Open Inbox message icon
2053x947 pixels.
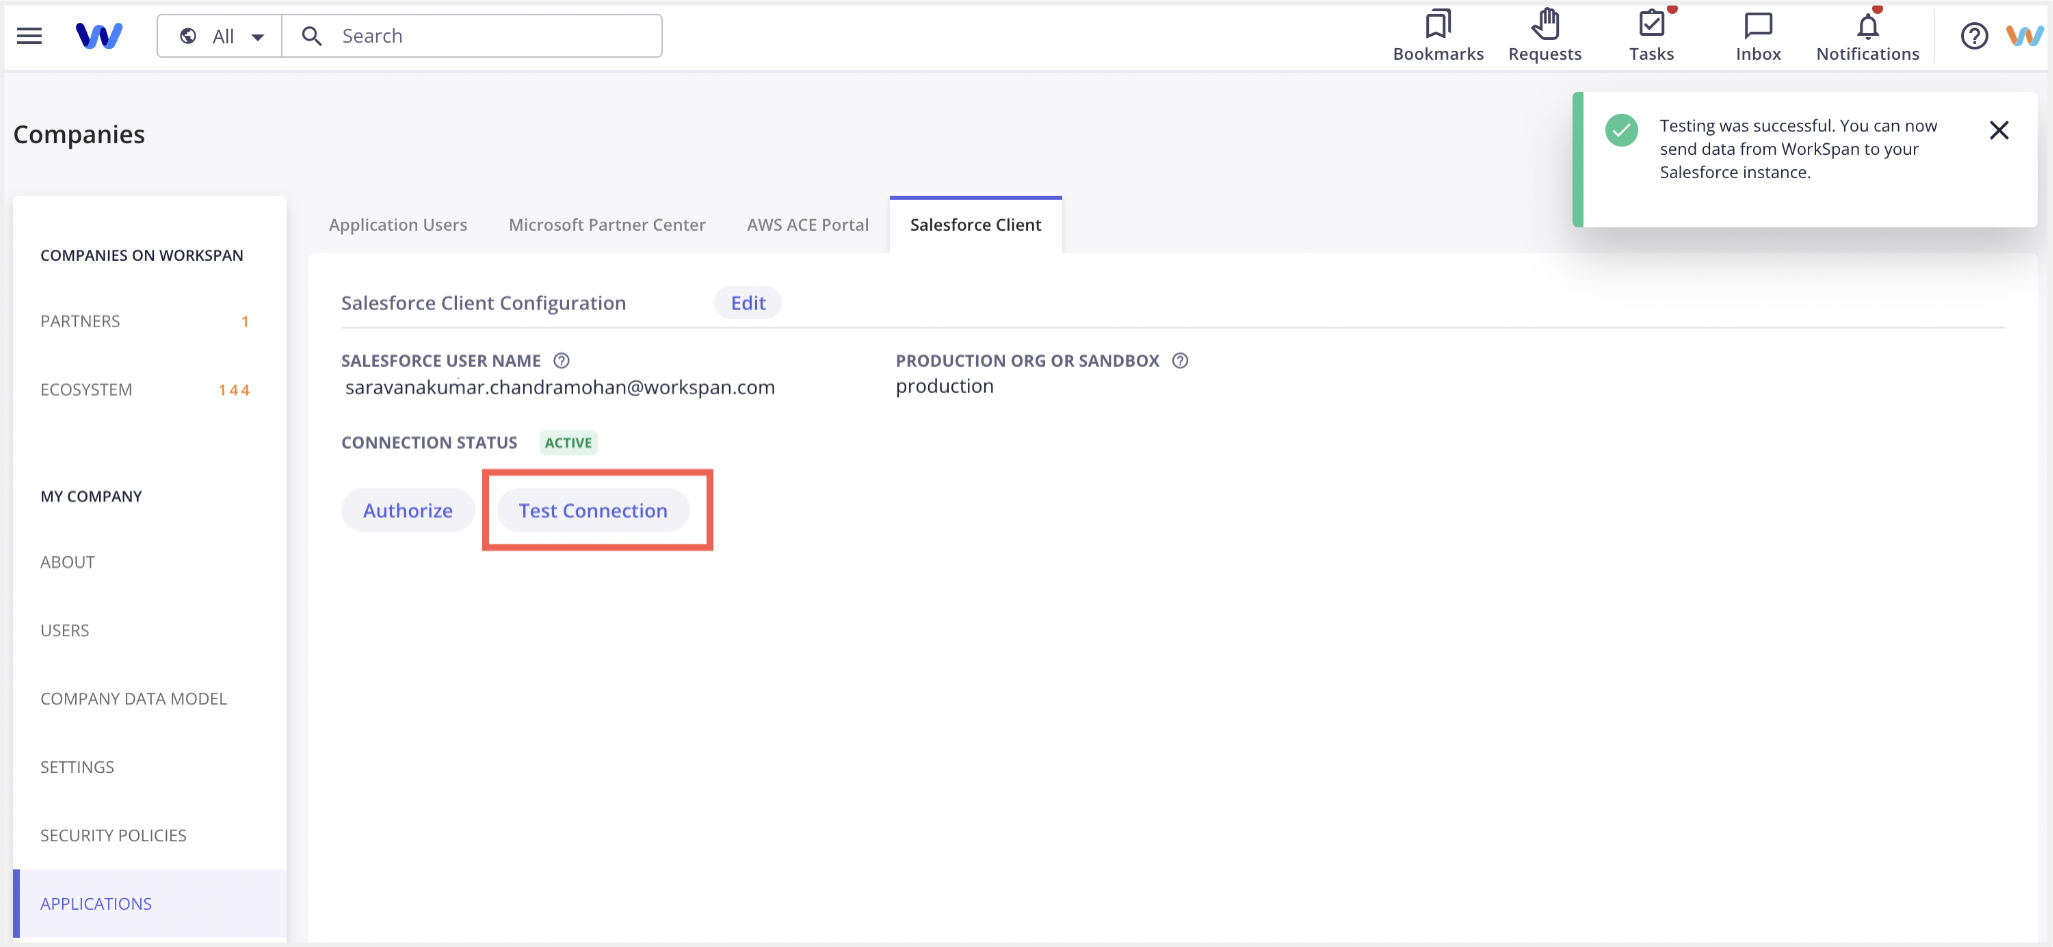(x=1758, y=36)
